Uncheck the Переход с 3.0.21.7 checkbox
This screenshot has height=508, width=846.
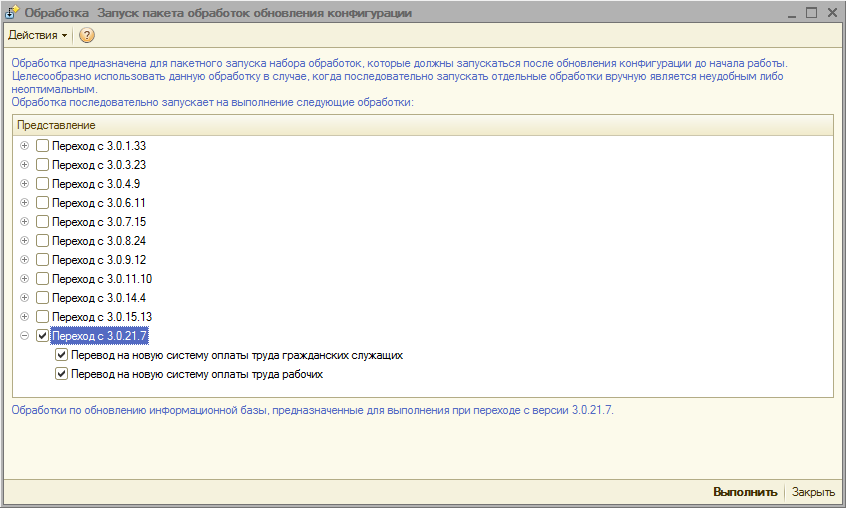click(42, 336)
